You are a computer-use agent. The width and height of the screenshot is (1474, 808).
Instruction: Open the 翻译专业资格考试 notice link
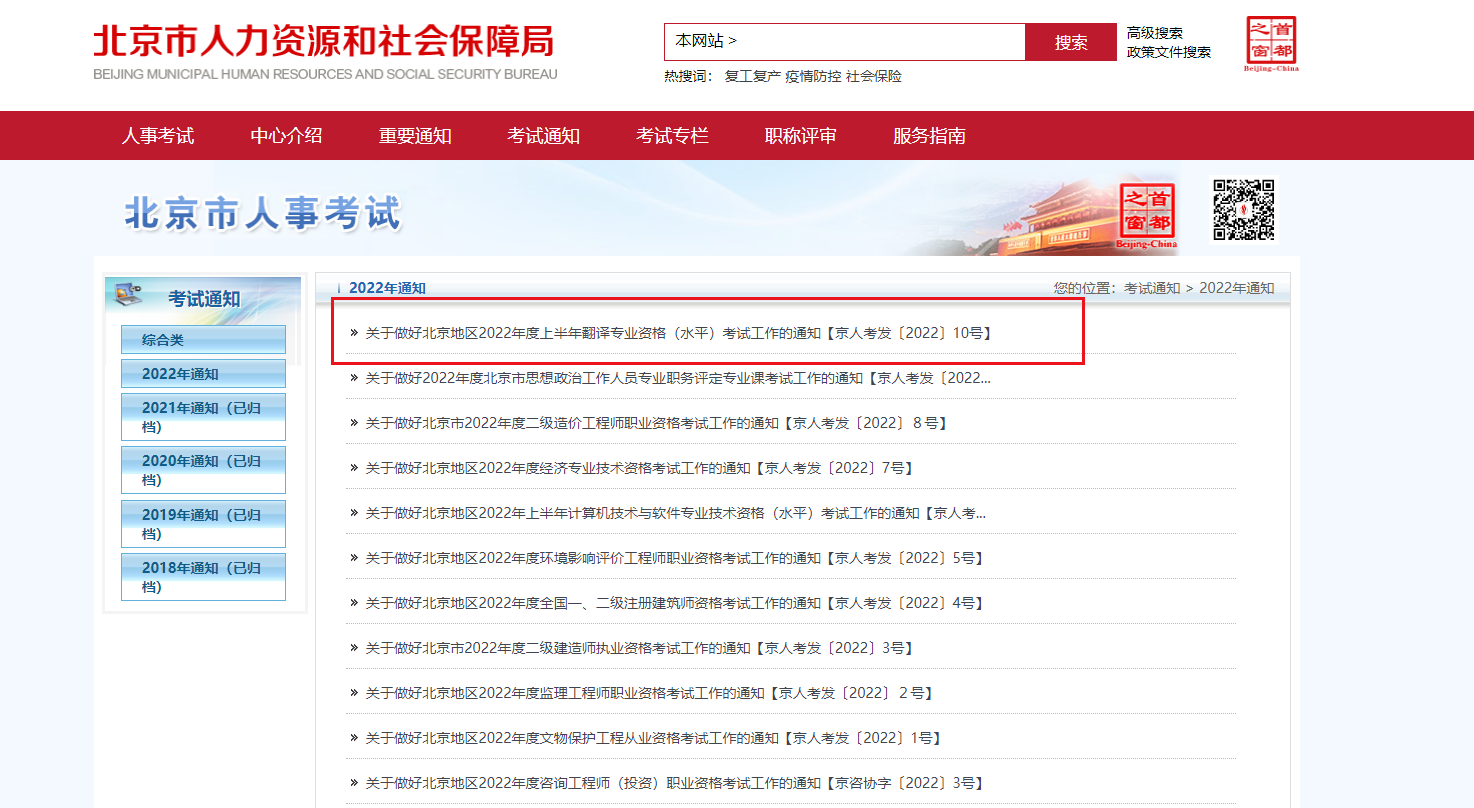678,333
